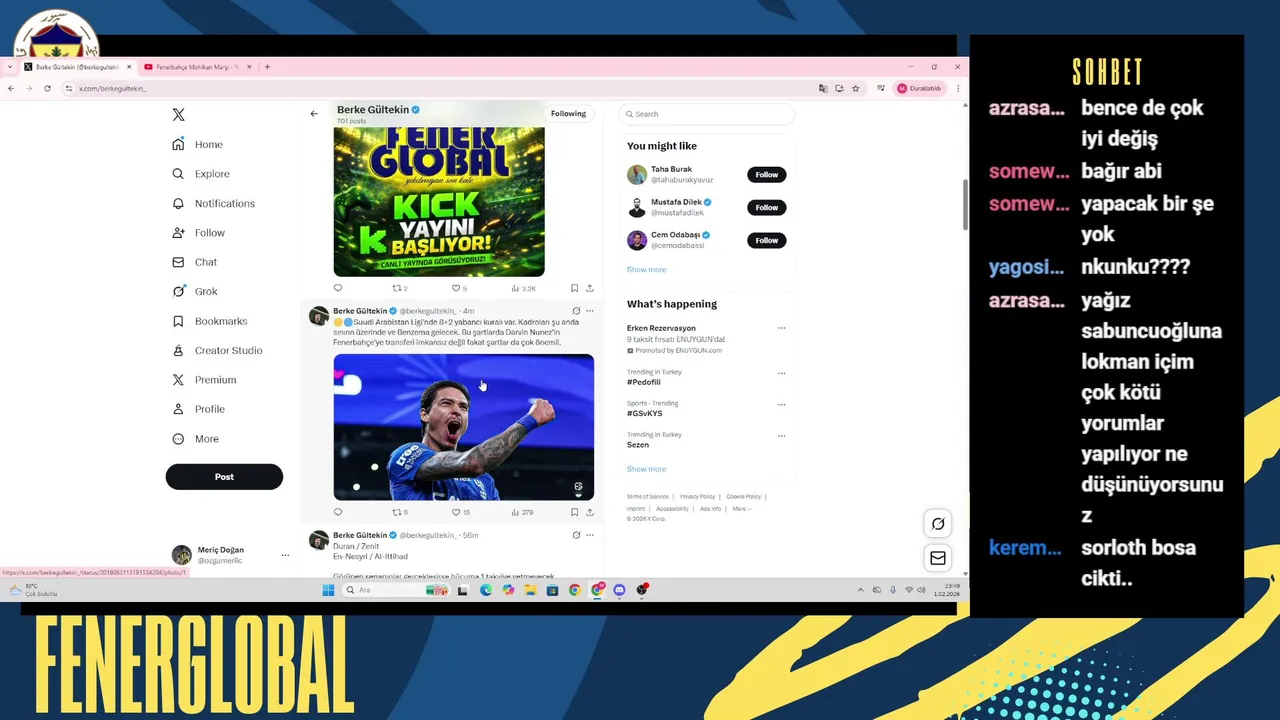Image resolution: width=1280 pixels, height=720 pixels.
Task: Toggle the Following button for Berke Gültekin
Action: [568, 113]
